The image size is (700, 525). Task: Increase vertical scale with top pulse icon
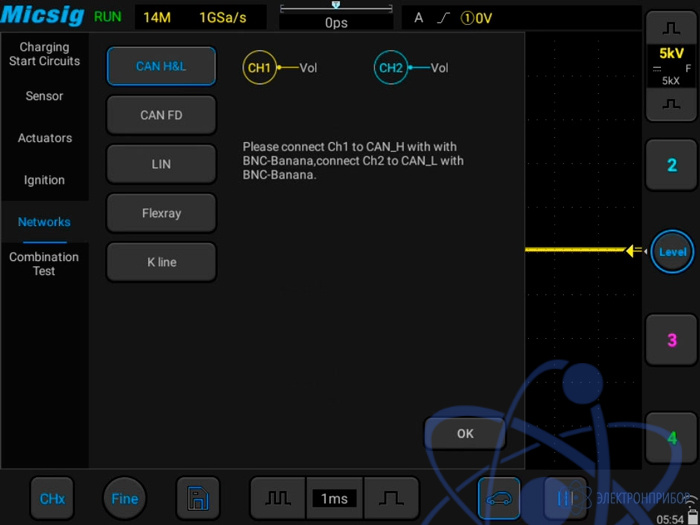coord(670,30)
